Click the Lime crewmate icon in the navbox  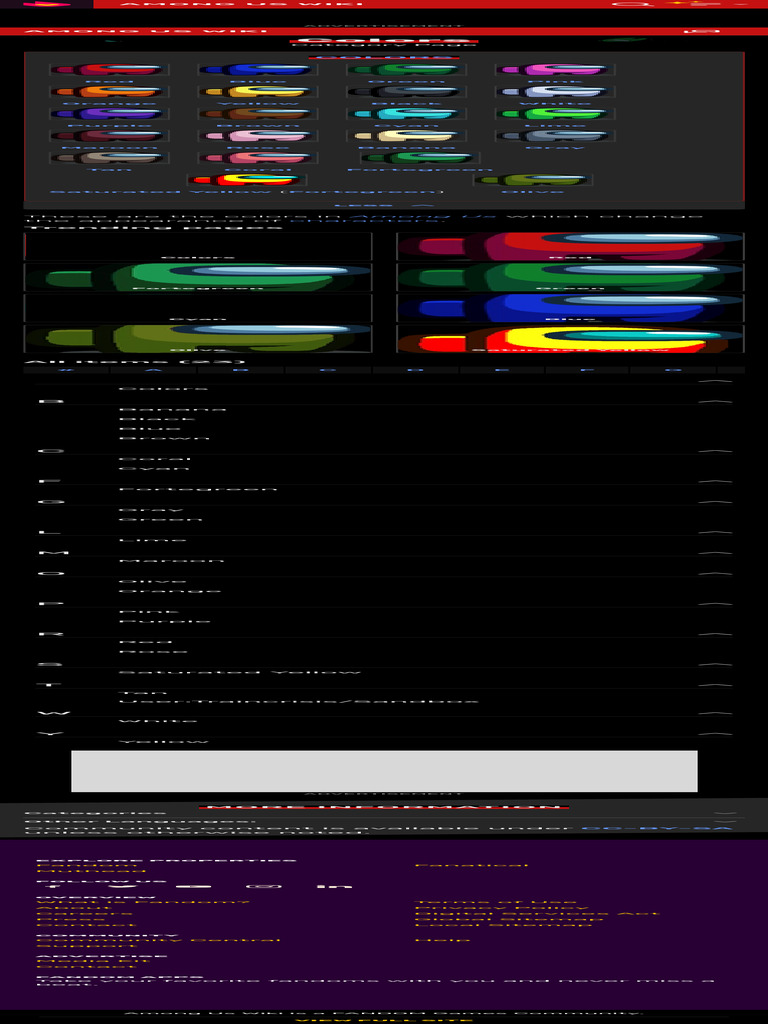pos(554,114)
